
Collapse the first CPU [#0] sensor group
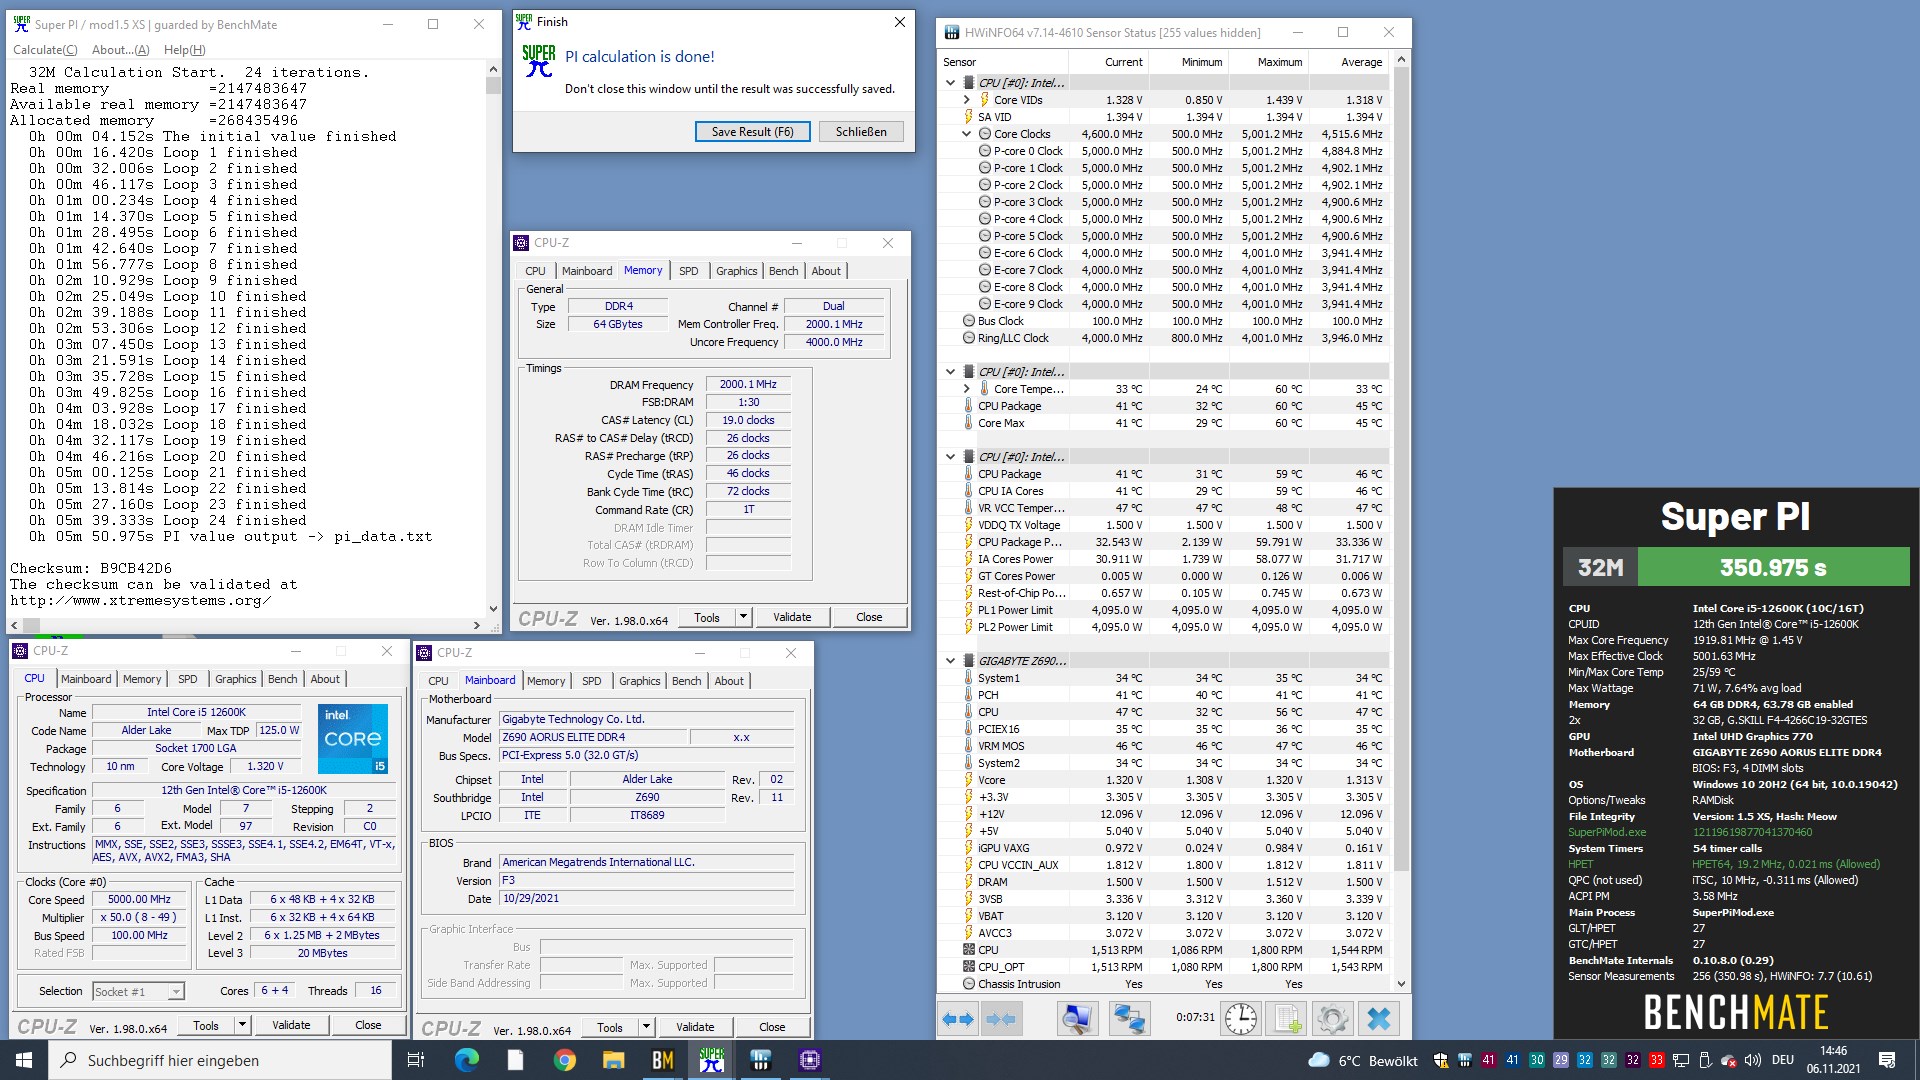(x=951, y=83)
